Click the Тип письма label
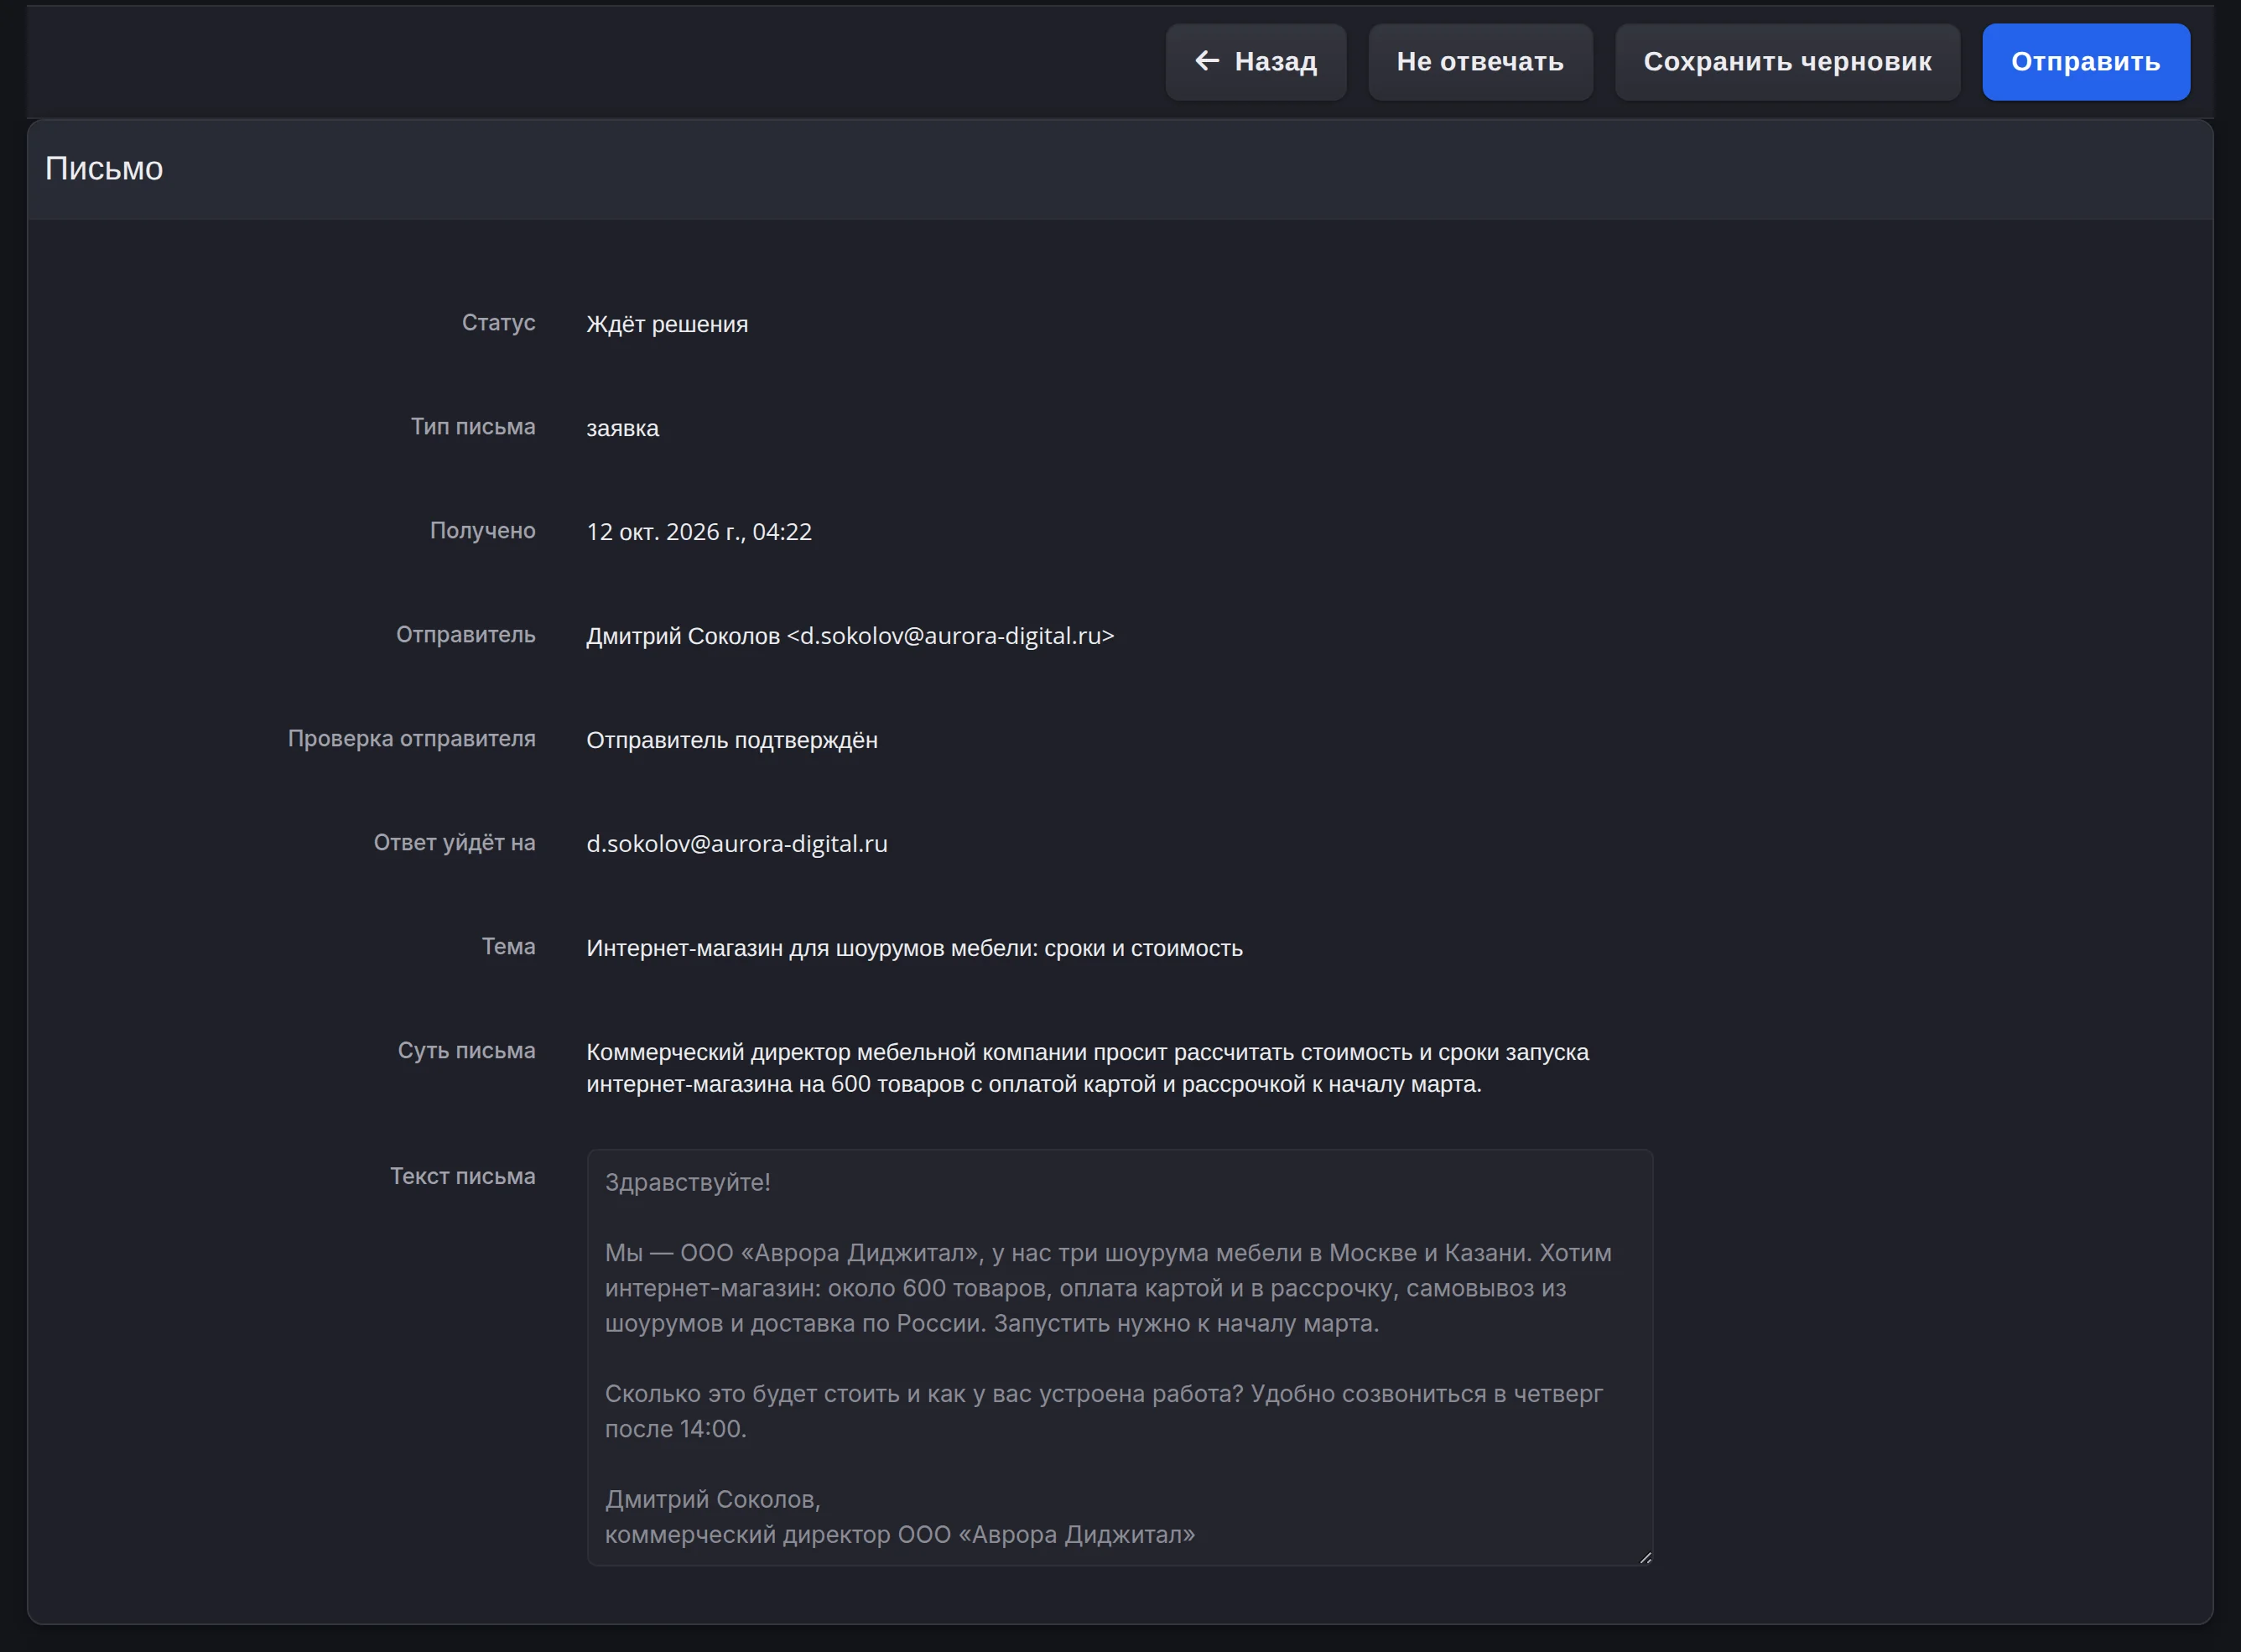Image resolution: width=2241 pixels, height=1652 pixels. point(473,427)
